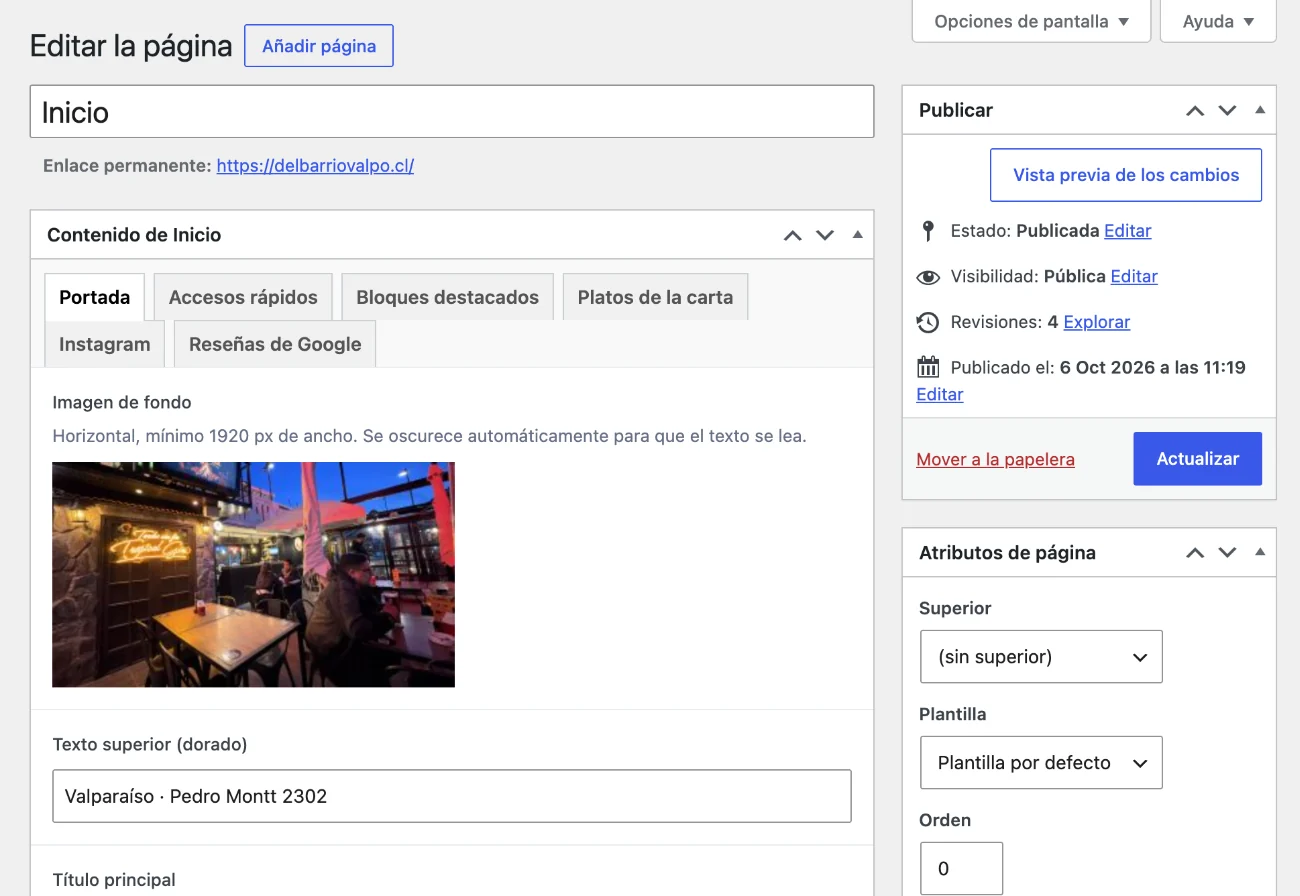Image resolution: width=1300 pixels, height=896 pixels.
Task: Move Publicar box down arrow
Action: click(x=1228, y=111)
